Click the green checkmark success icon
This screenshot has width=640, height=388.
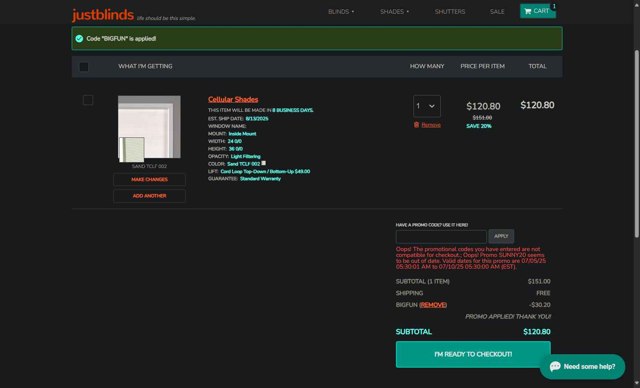coord(79,39)
